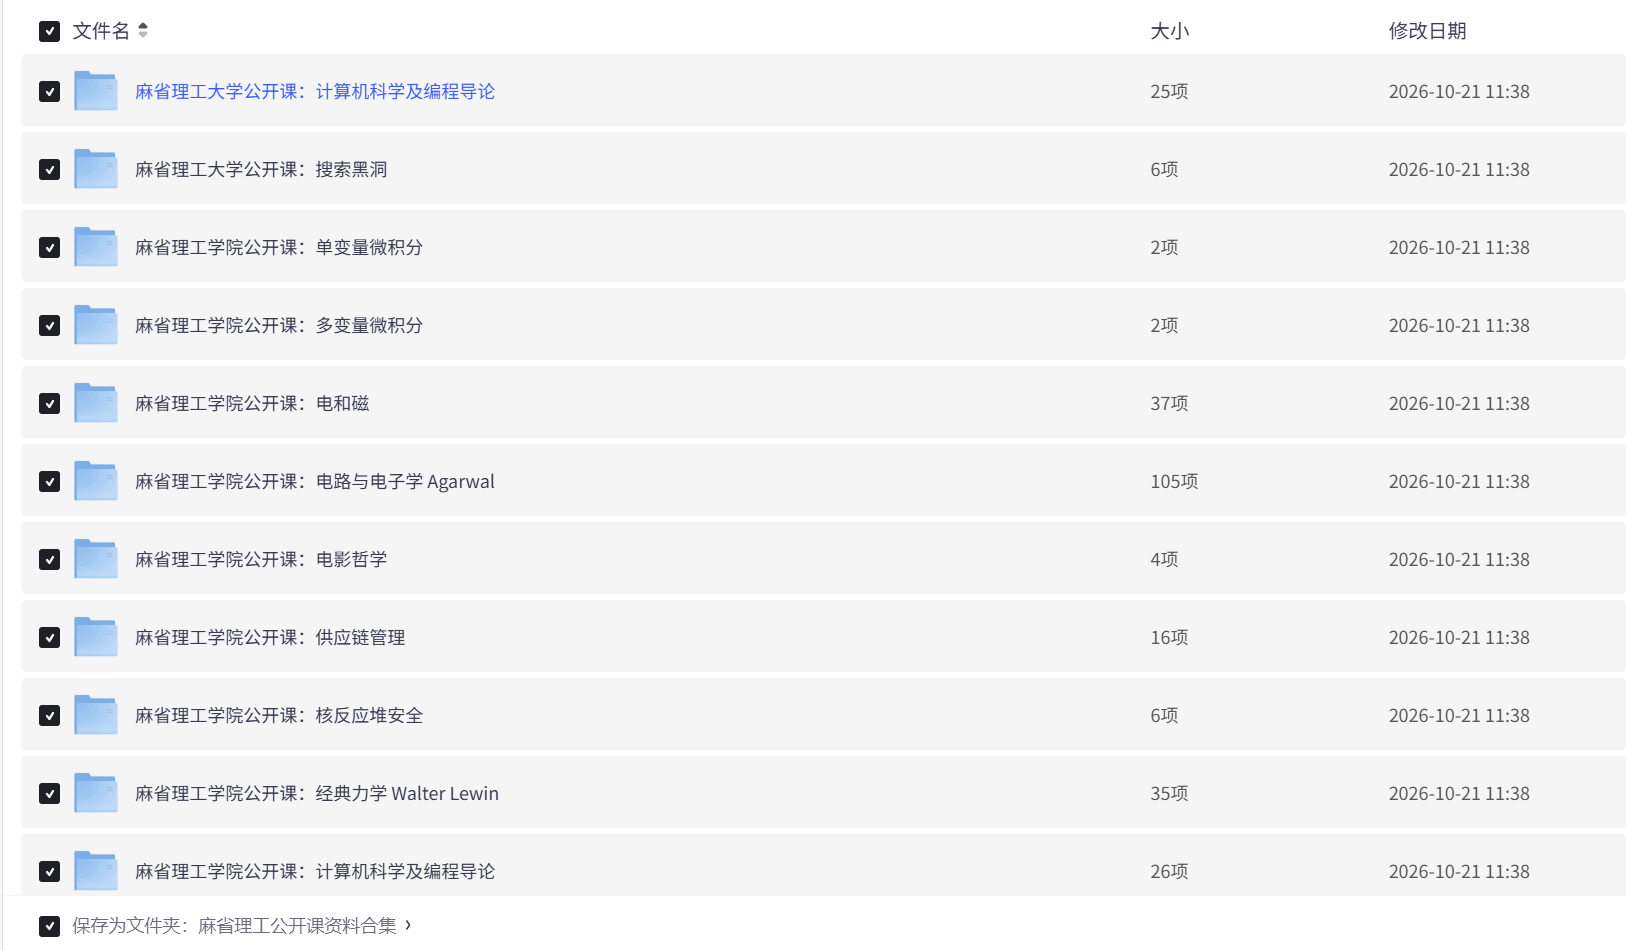
Task: Click the 修改日期 column header
Action: (x=1428, y=31)
